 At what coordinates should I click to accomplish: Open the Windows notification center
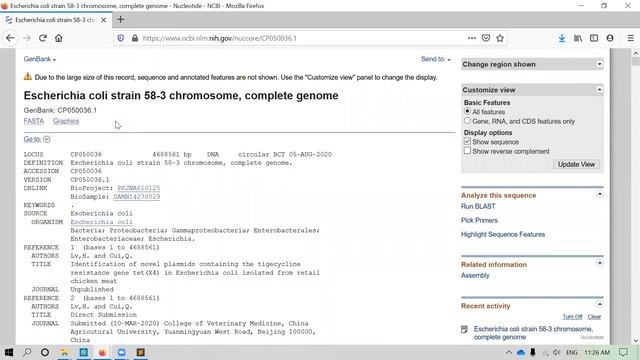623,352
